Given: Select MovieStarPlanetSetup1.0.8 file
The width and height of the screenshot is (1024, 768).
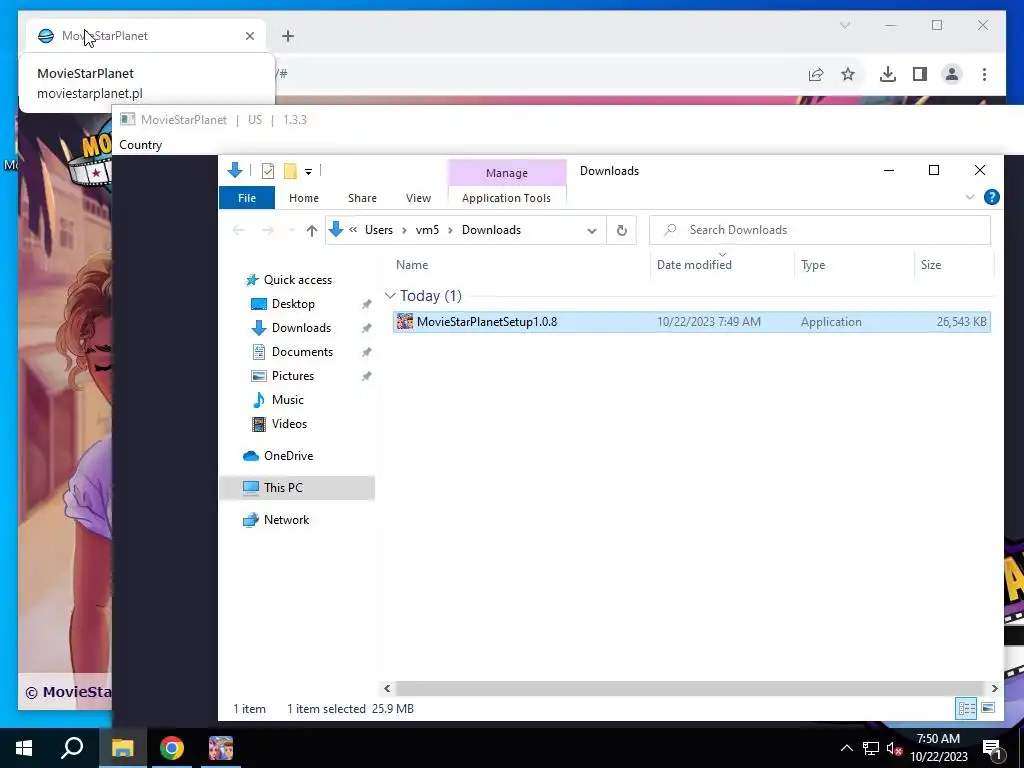Looking at the screenshot, I should tap(692, 322).
